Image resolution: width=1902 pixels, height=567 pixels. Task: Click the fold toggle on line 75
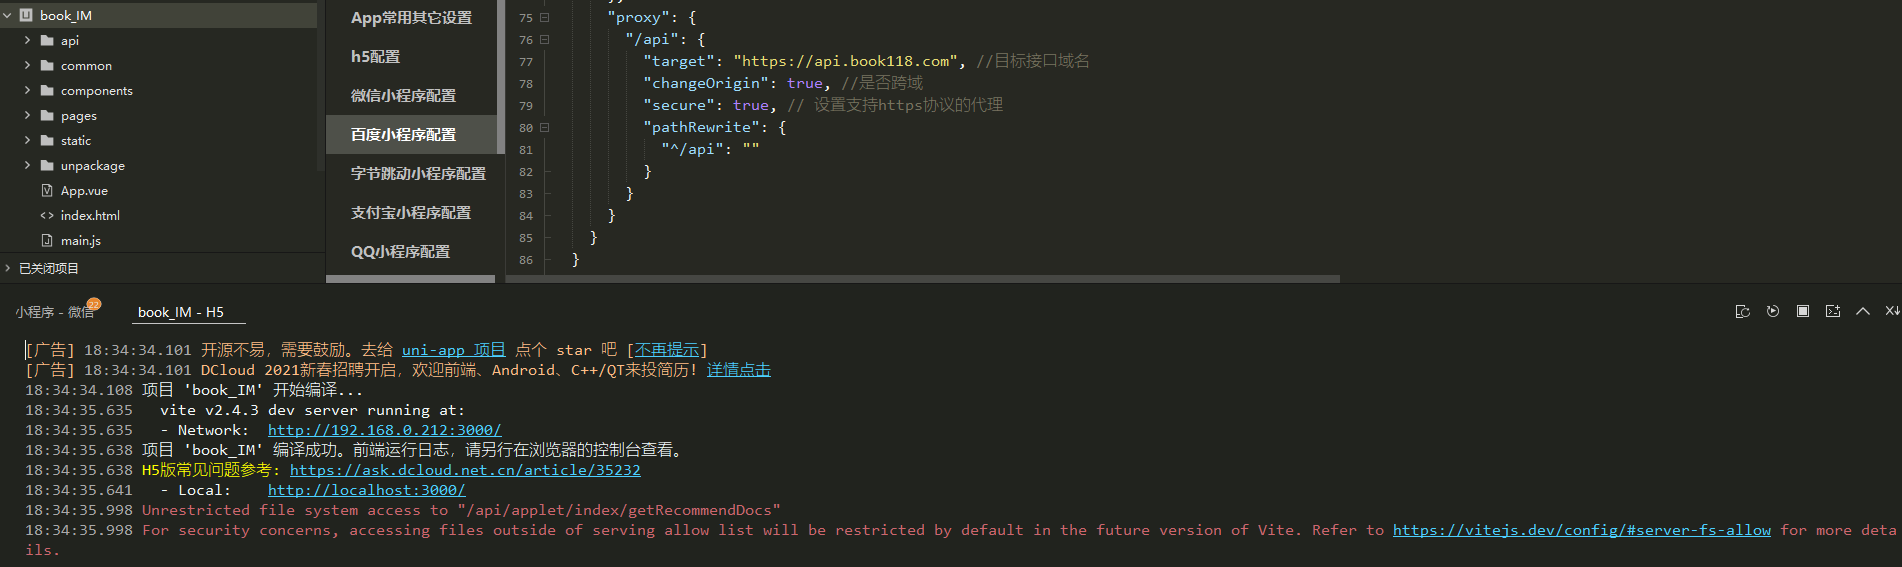point(545,18)
